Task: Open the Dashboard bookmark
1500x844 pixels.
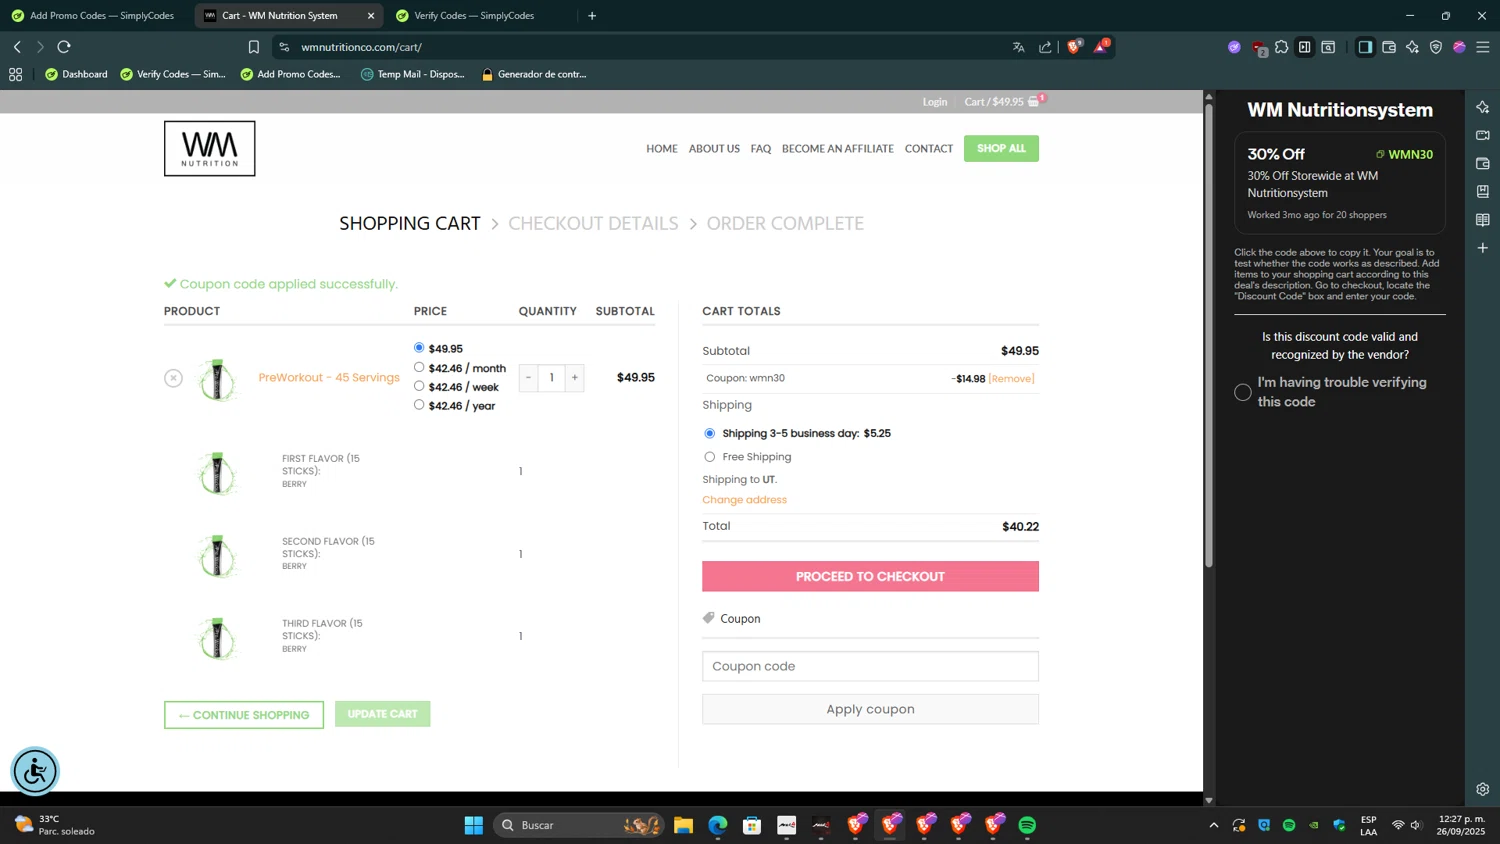Action: pyautogui.click(x=76, y=74)
